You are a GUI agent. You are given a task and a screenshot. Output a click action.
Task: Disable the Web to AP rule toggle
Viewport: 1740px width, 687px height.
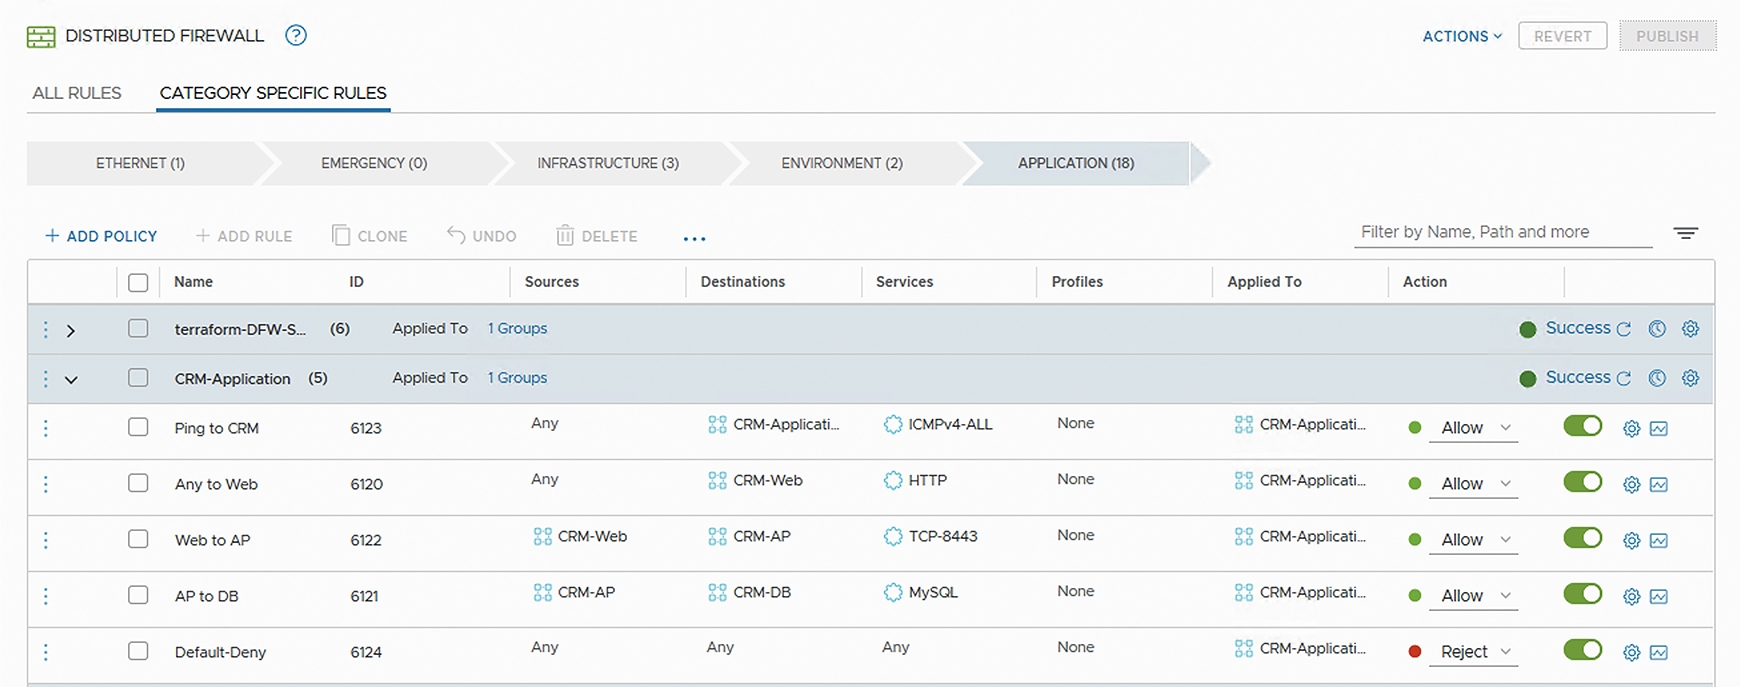click(x=1583, y=538)
